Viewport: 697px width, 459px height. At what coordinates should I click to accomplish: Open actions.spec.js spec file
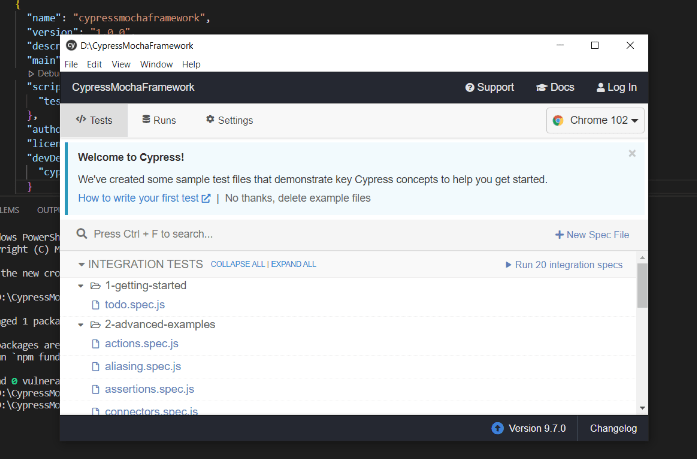coord(141,344)
